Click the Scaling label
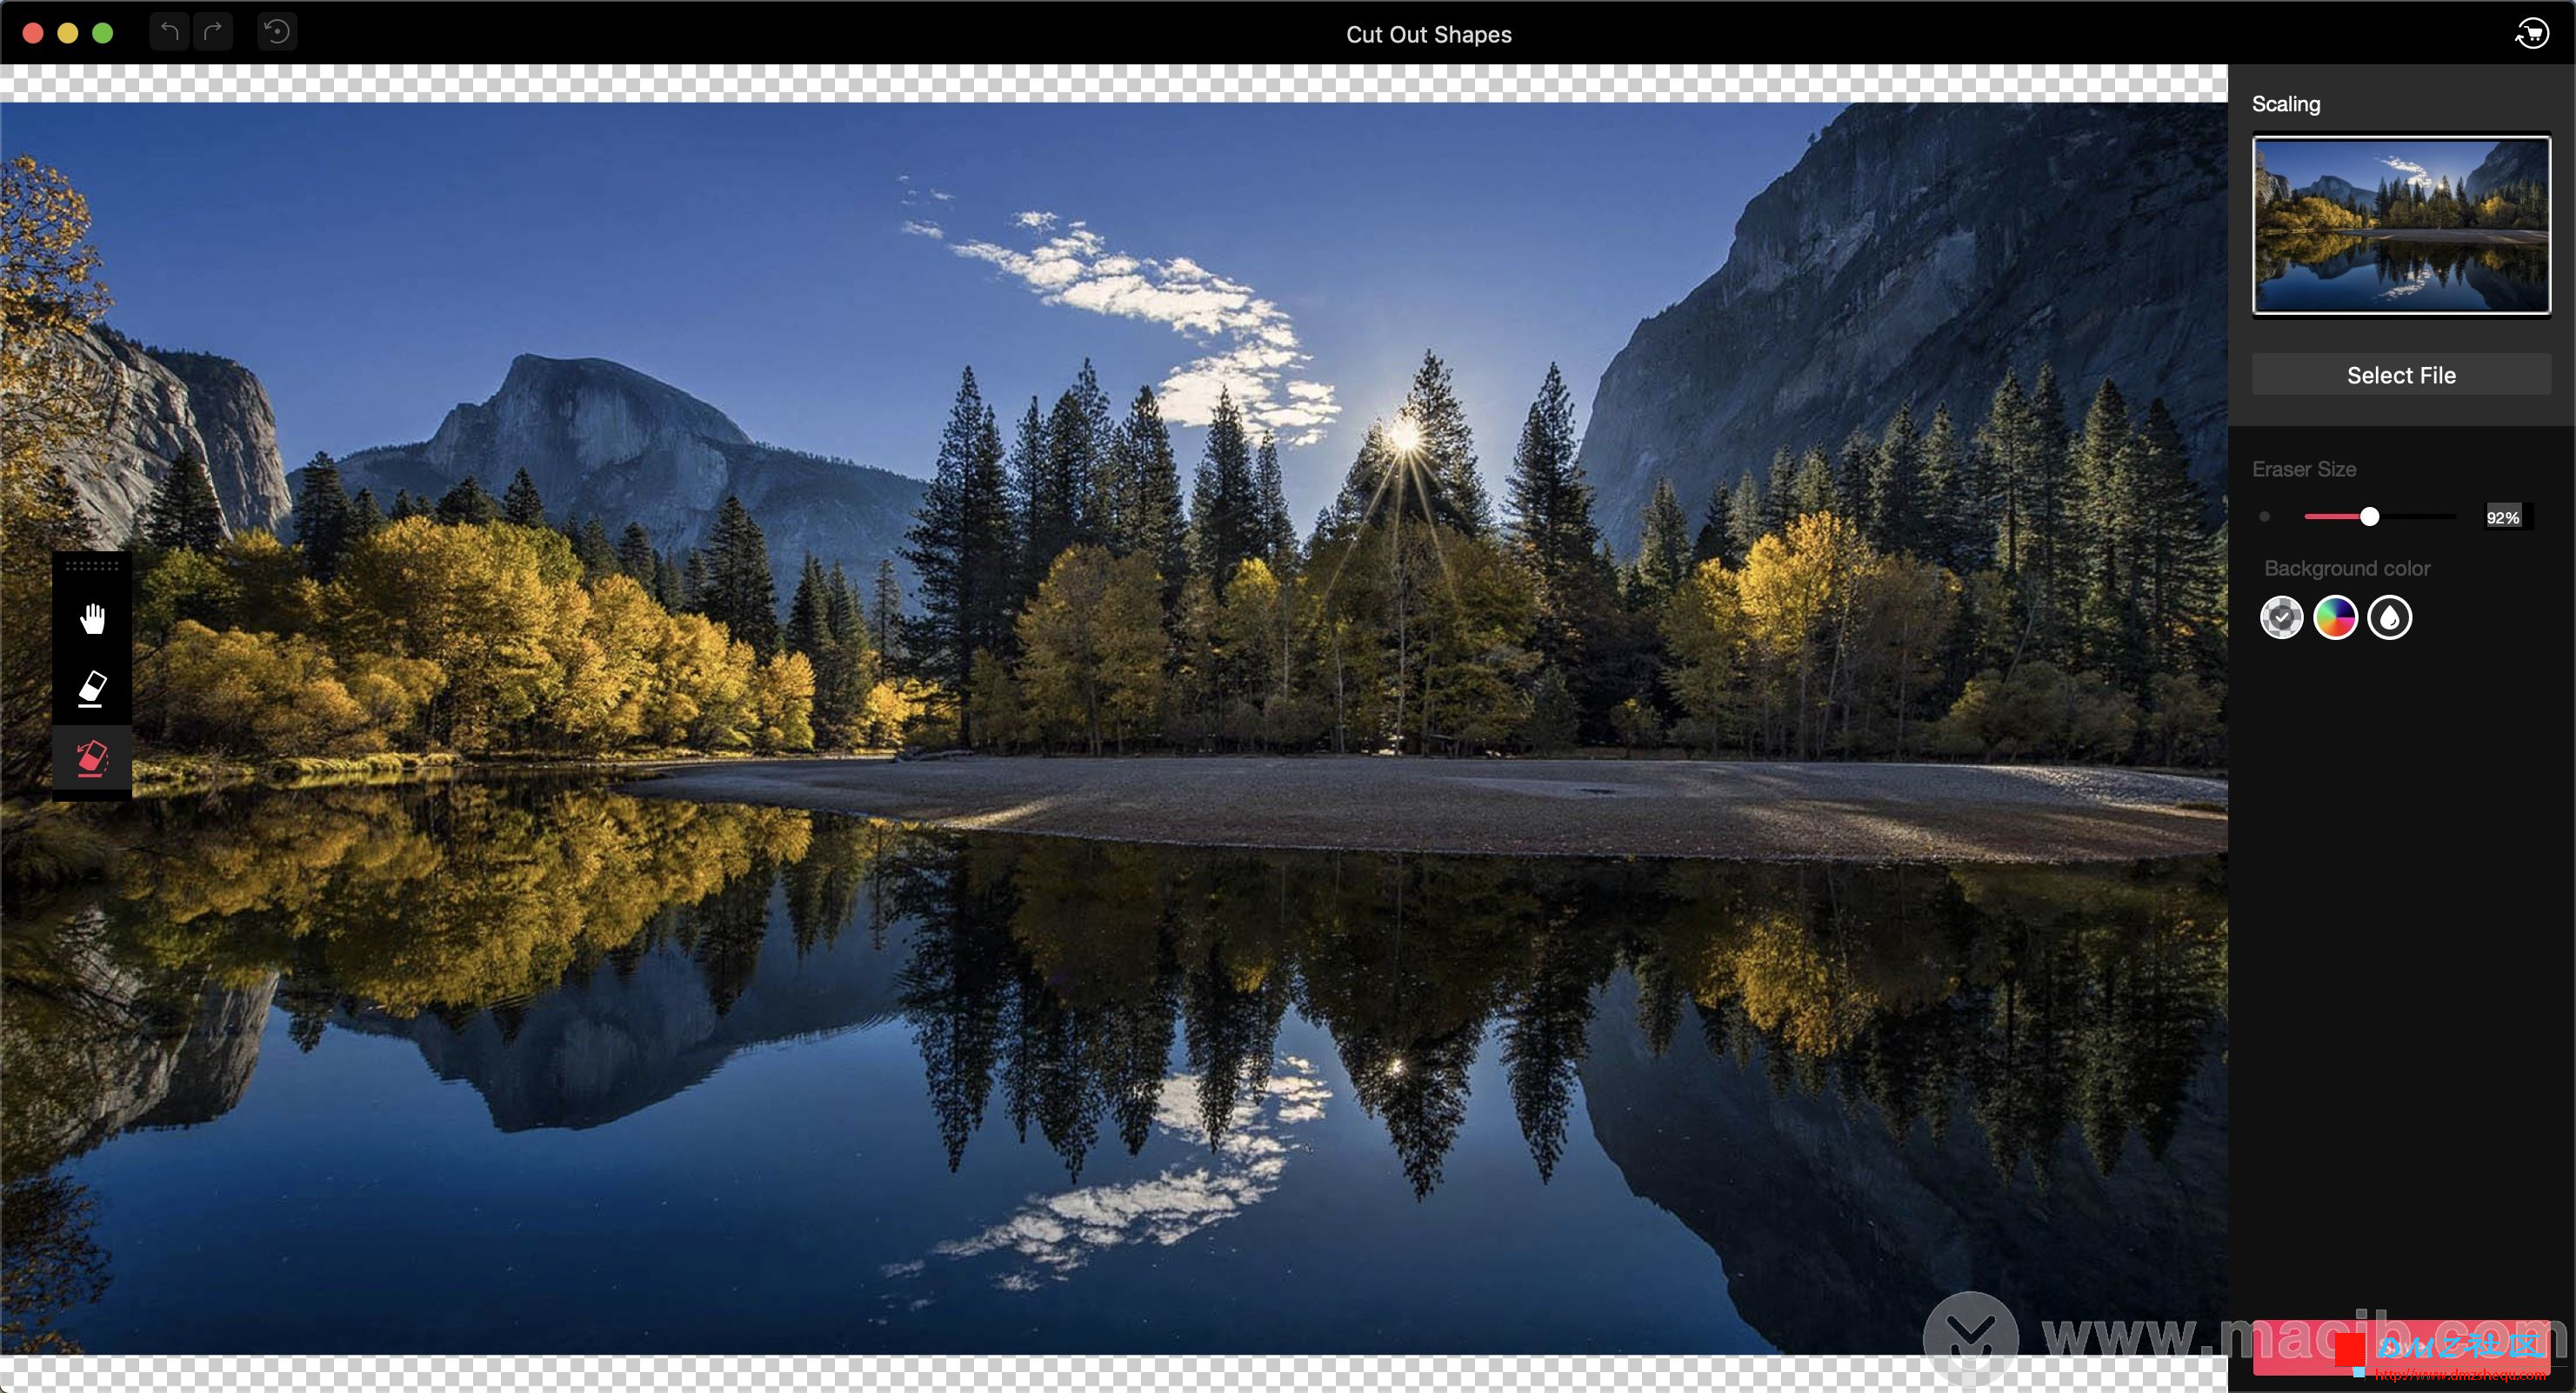 (2286, 104)
